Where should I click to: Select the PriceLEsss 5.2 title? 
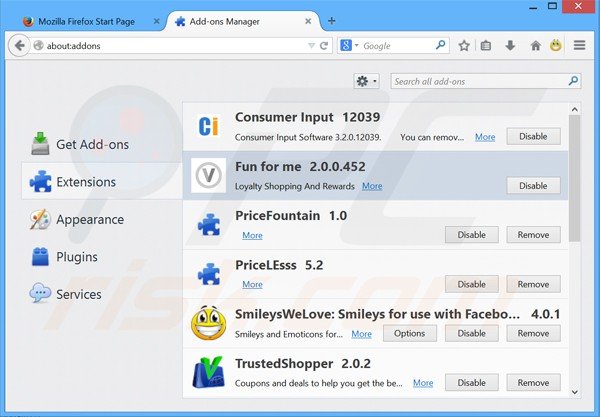point(279,265)
